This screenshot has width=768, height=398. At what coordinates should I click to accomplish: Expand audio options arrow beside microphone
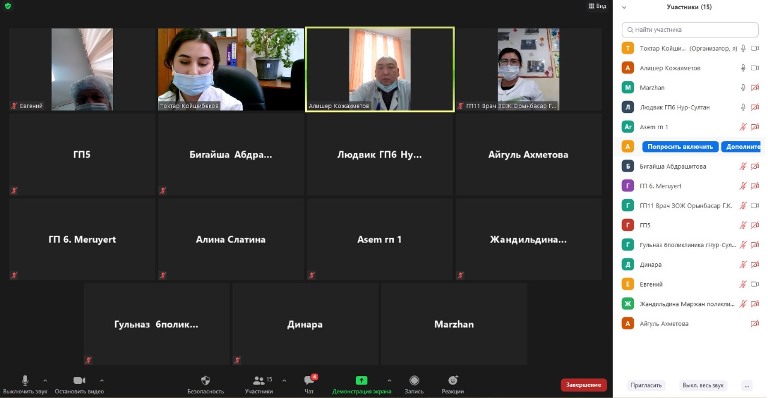(x=45, y=380)
